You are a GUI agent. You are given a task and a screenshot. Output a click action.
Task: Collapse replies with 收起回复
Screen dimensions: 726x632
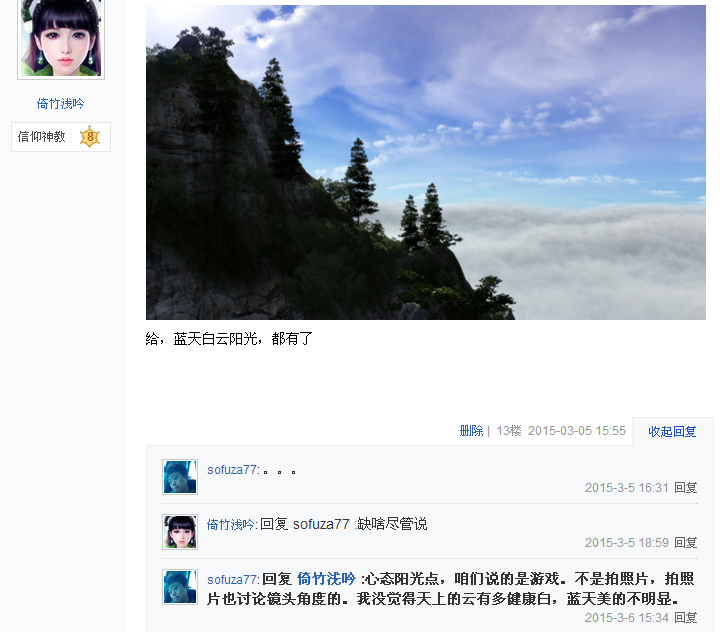(672, 432)
